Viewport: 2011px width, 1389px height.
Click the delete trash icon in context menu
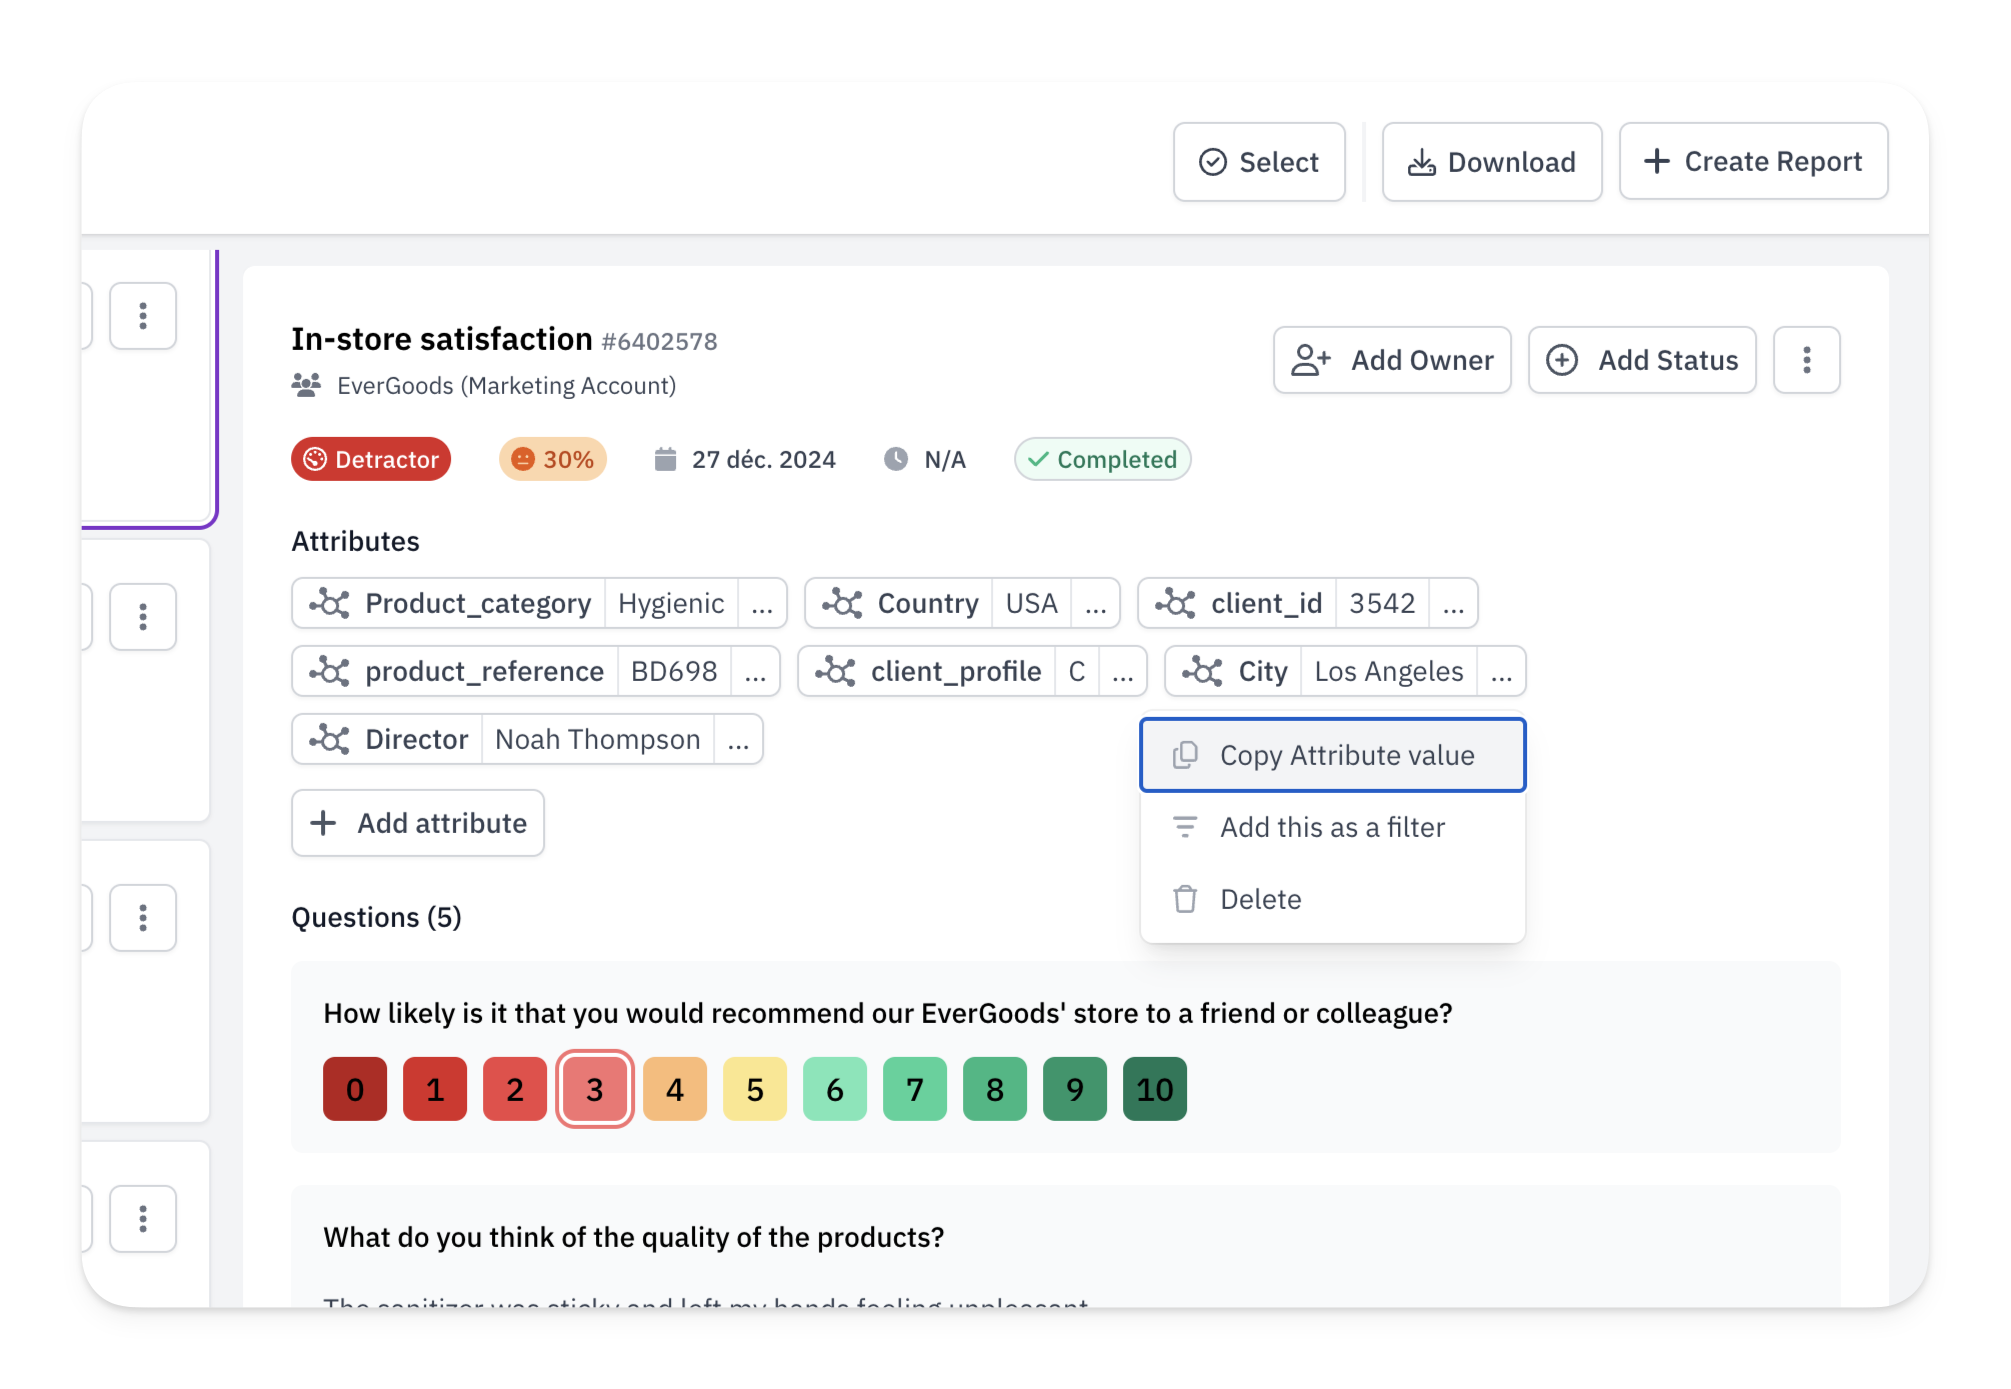[1186, 898]
